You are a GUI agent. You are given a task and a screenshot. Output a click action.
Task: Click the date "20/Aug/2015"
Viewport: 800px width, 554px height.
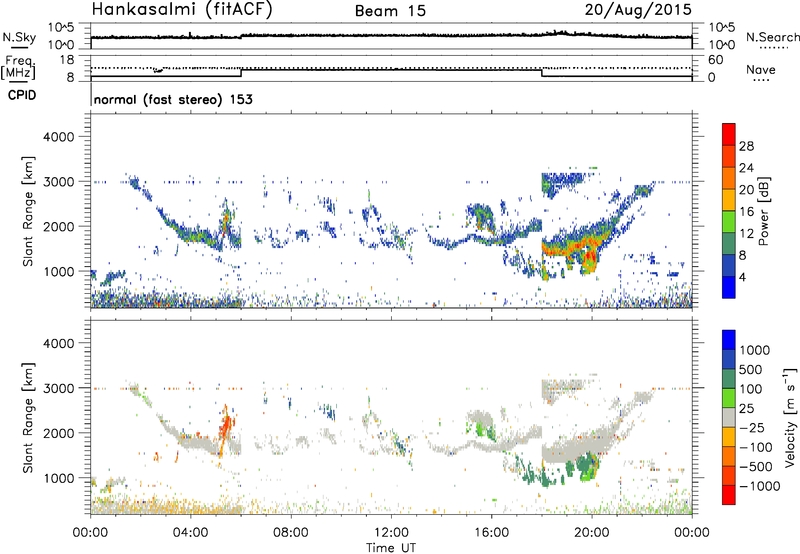[638, 10]
